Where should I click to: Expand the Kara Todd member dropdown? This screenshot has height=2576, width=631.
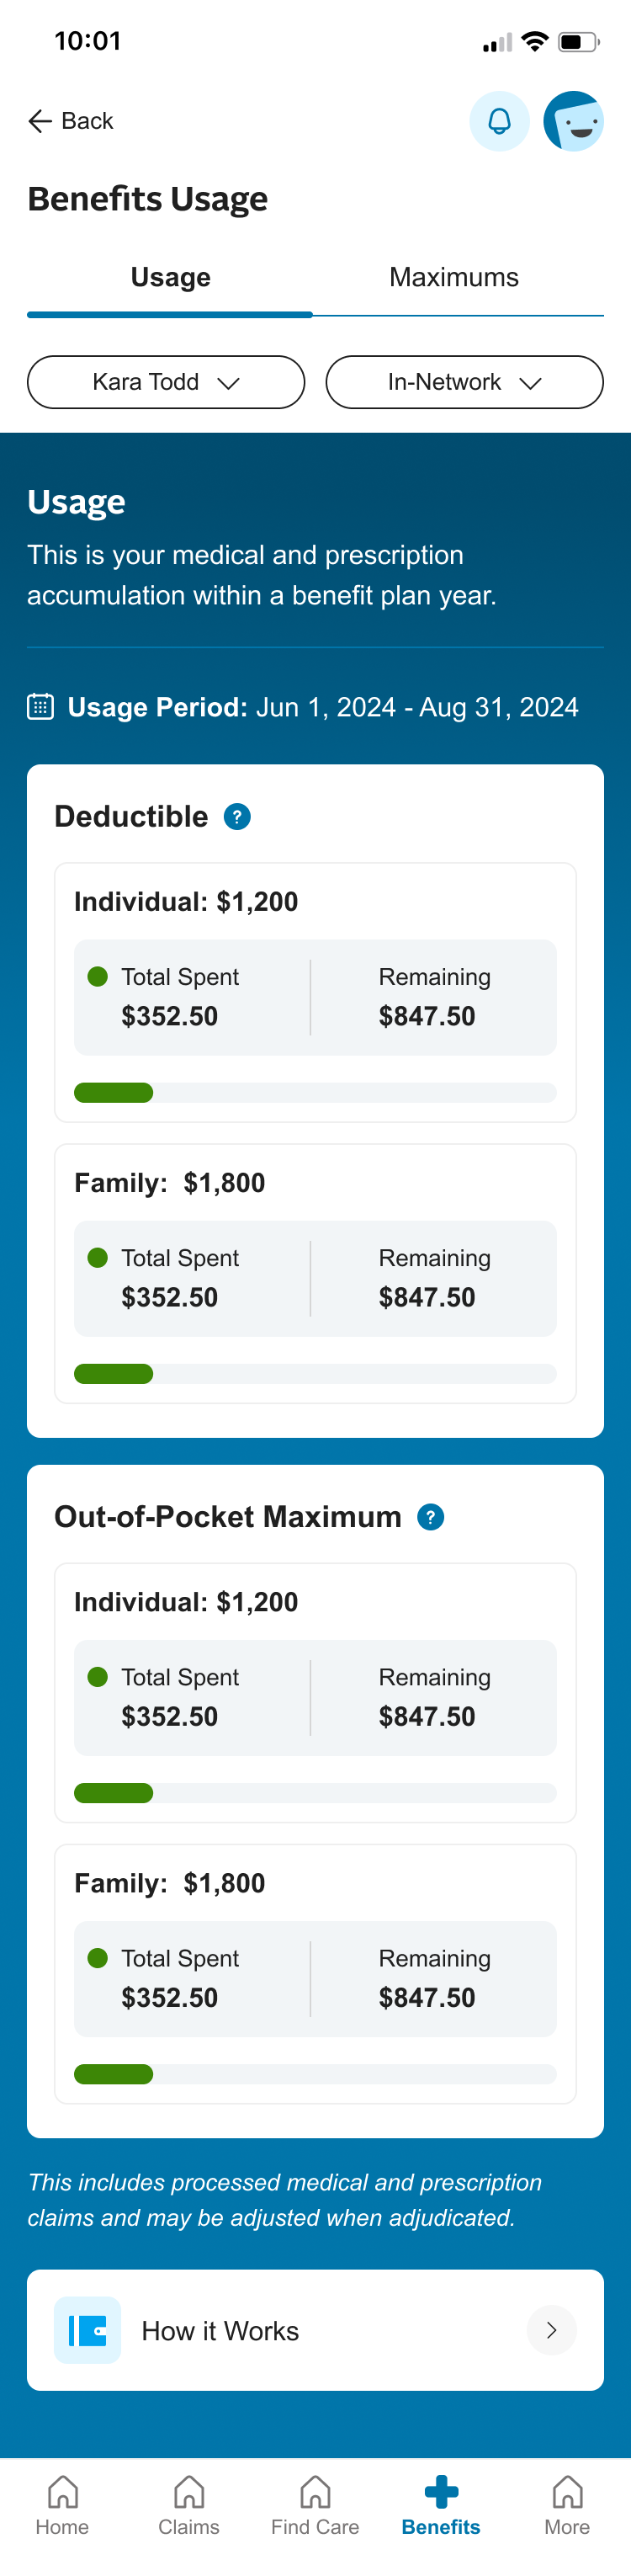[166, 382]
